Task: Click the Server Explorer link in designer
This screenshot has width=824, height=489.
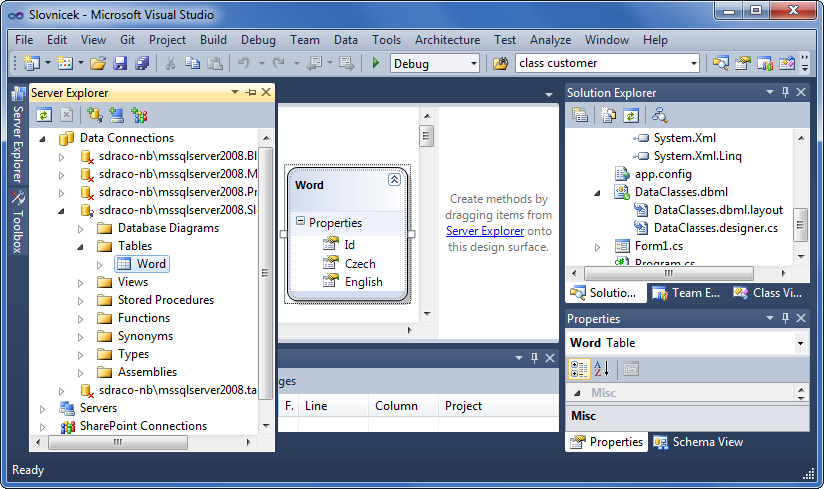Action: [x=485, y=231]
